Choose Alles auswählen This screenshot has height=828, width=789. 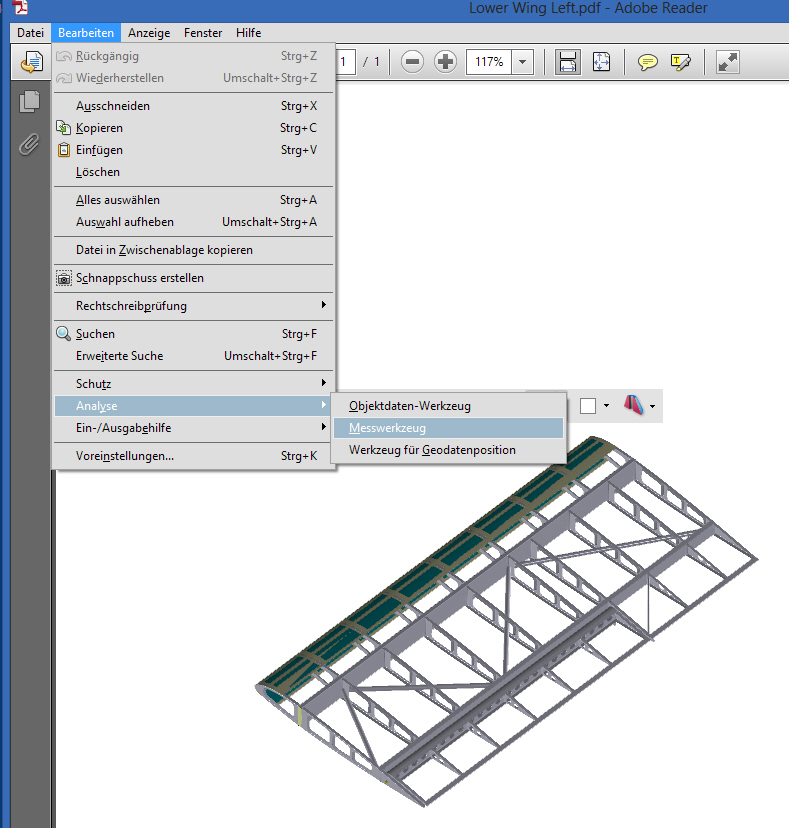(194, 200)
